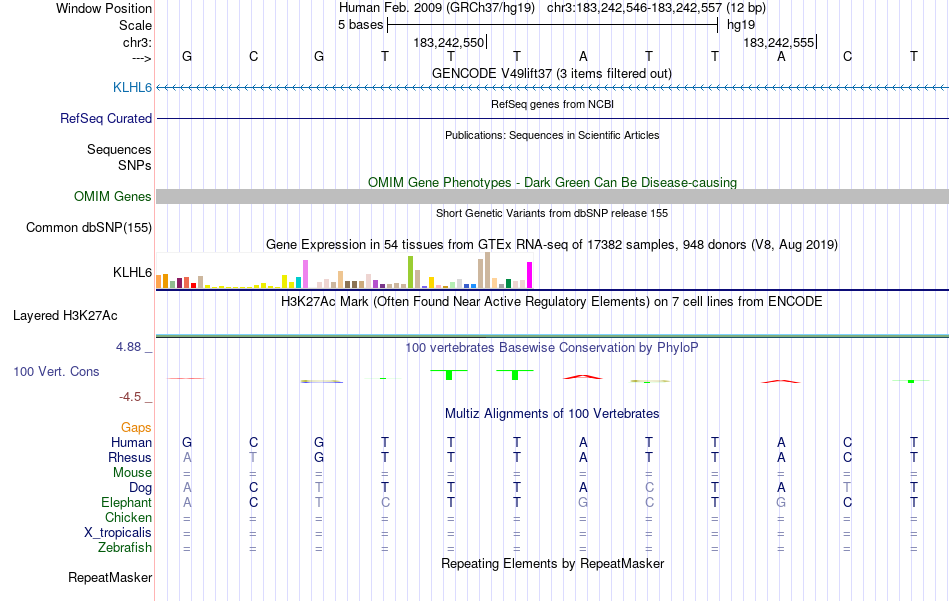
Task: Click the Common dbSNP(155) track label
Action: [88, 227]
